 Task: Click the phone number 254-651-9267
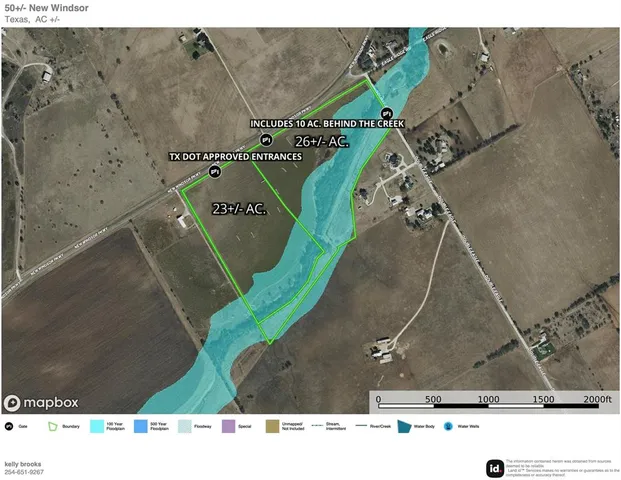24,472
